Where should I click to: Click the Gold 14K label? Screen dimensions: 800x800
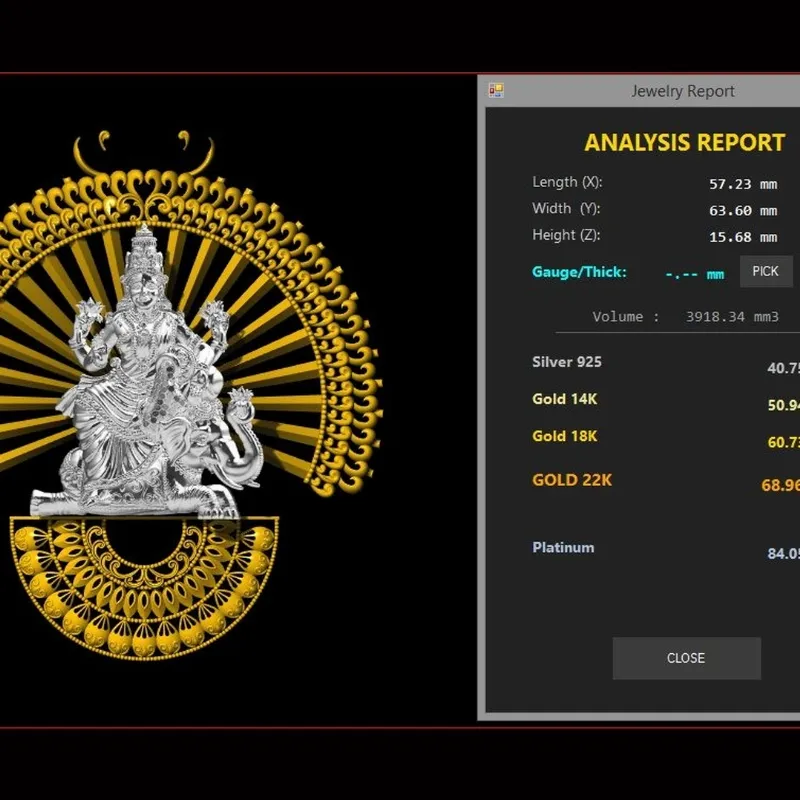[x=564, y=399]
